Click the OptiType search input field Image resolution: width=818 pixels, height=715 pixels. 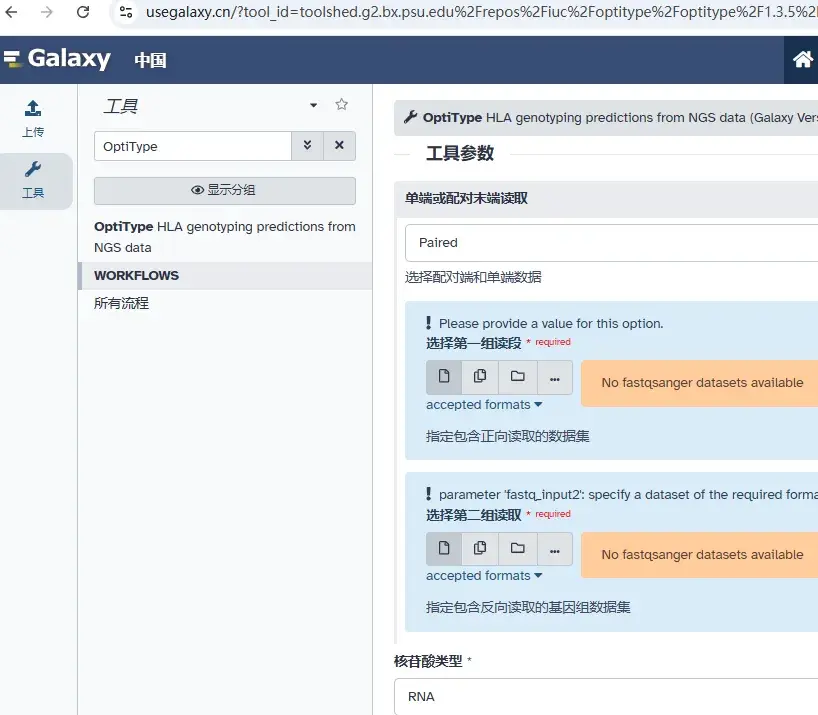coord(190,145)
